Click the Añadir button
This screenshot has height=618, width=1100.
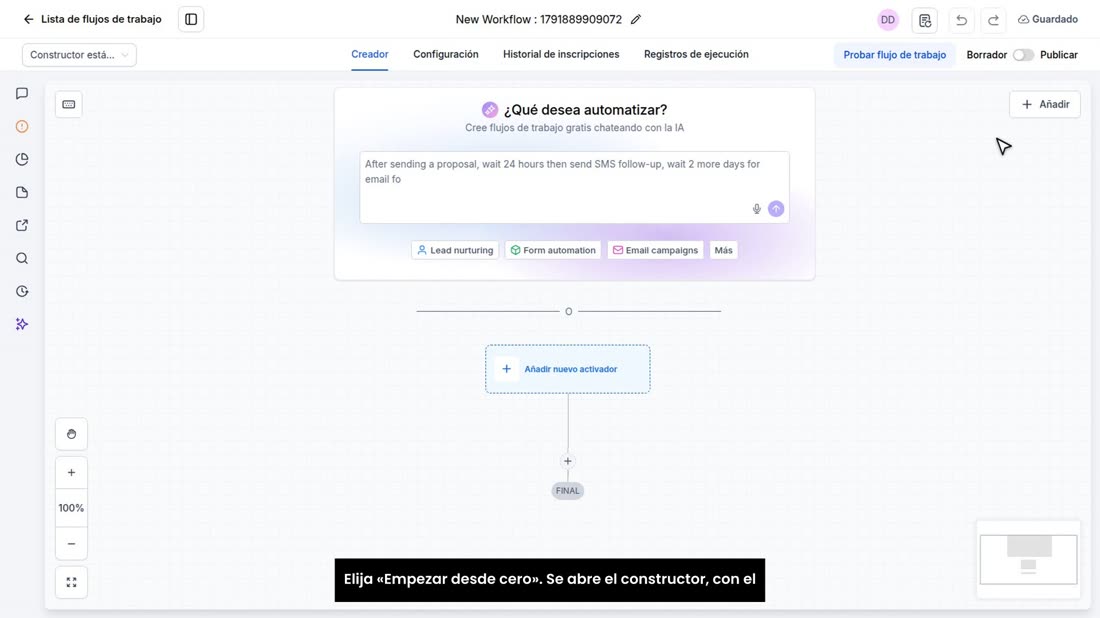1045,105
